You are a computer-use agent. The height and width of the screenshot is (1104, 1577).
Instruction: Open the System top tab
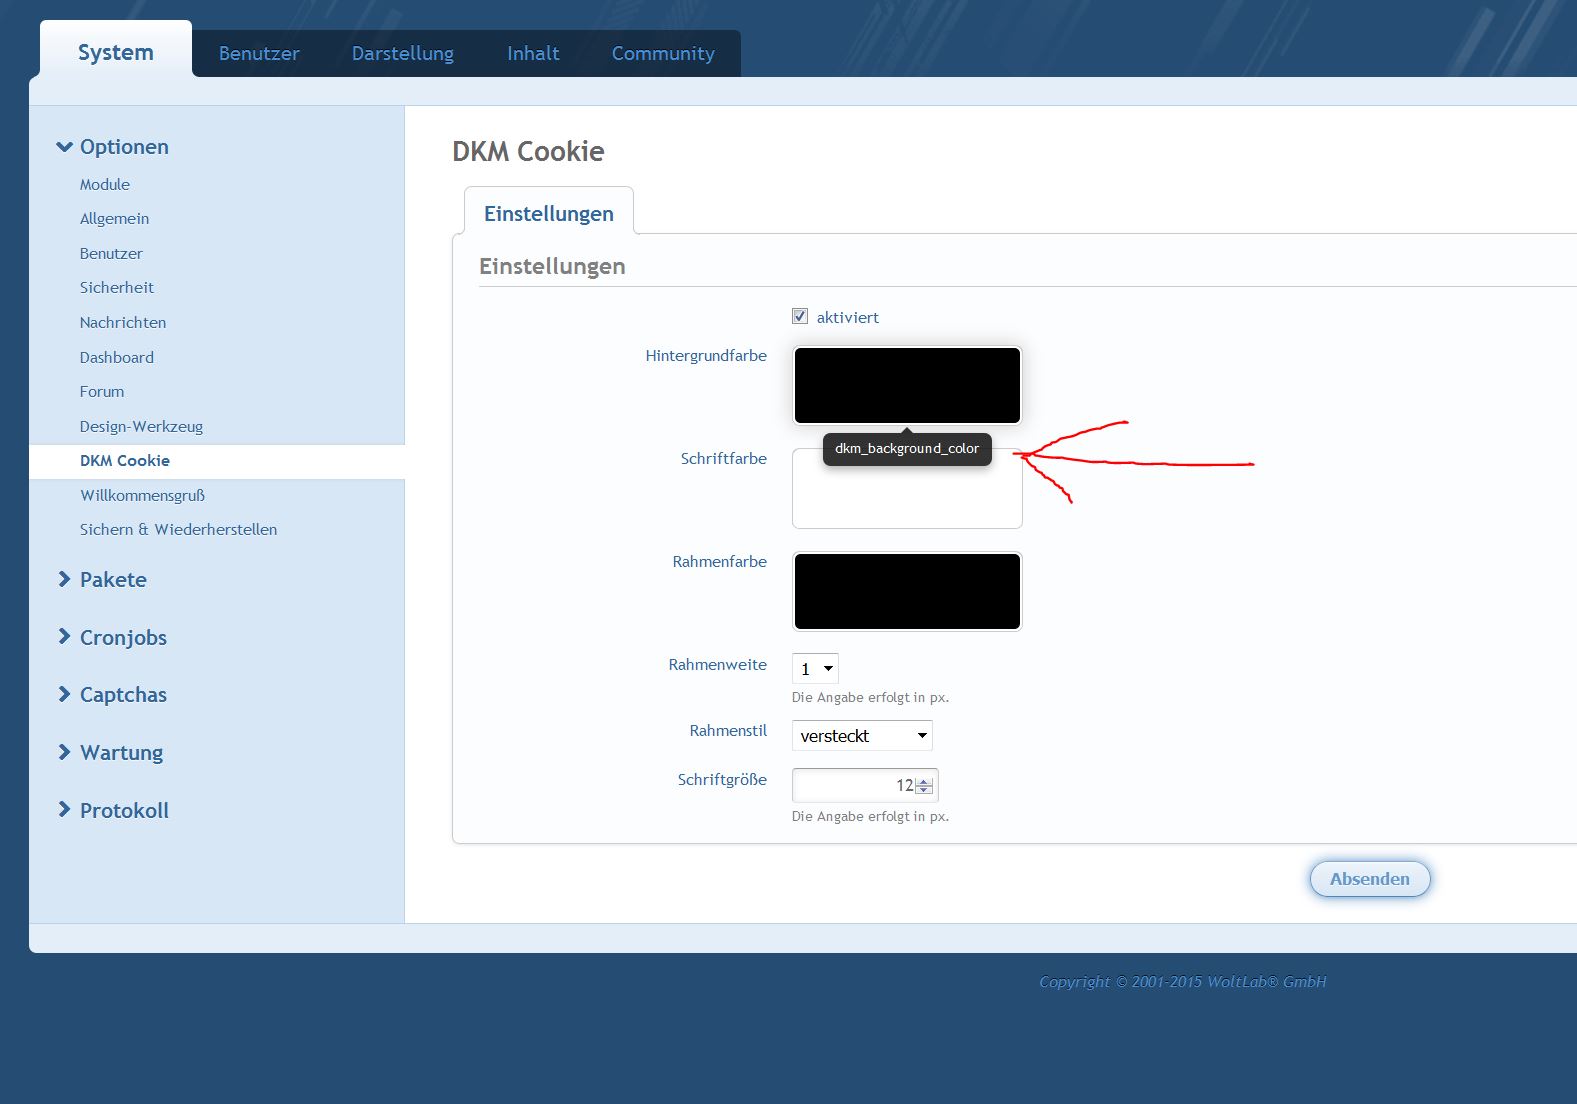pyautogui.click(x=116, y=52)
